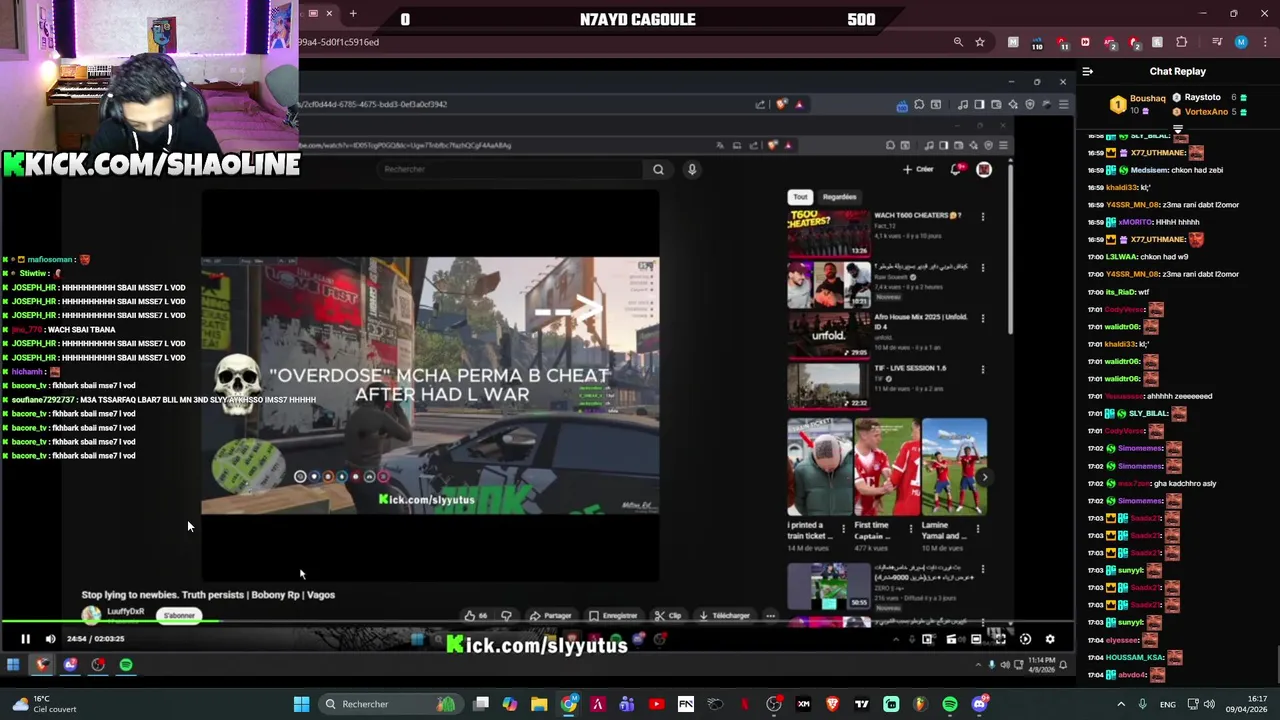Open the Chrome profile avatar M
The width and height of the screenshot is (1280, 720).
click(x=1241, y=42)
